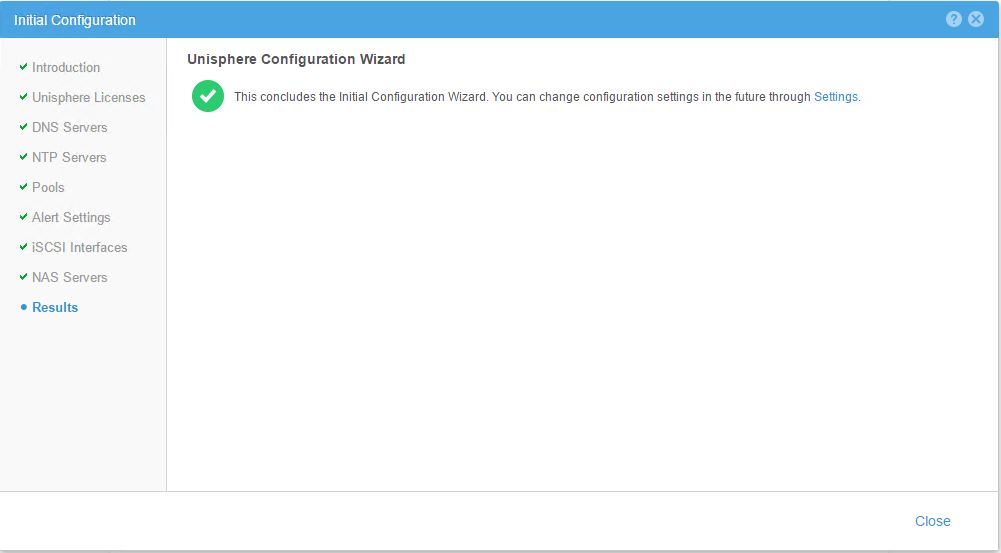Click the blue bullet beside Results
Image resolution: width=1001 pixels, height=553 pixels.
click(23, 308)
